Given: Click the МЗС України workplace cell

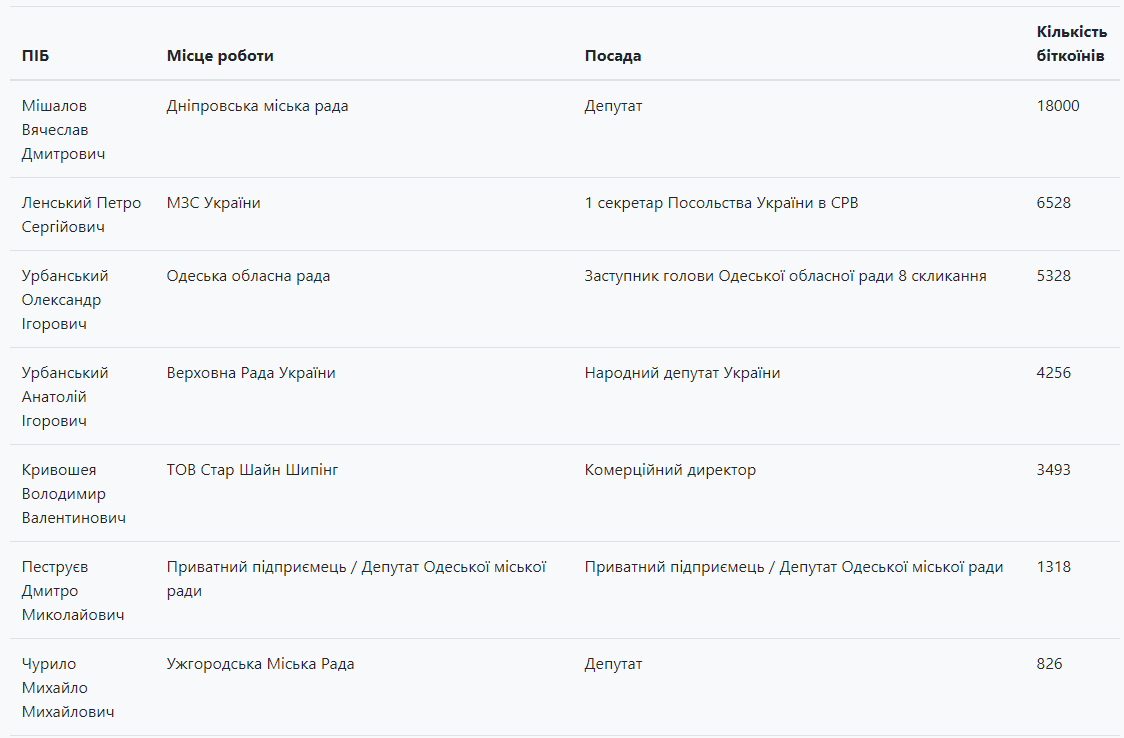Looking at the screenshot, I should (x=214, y=203).
